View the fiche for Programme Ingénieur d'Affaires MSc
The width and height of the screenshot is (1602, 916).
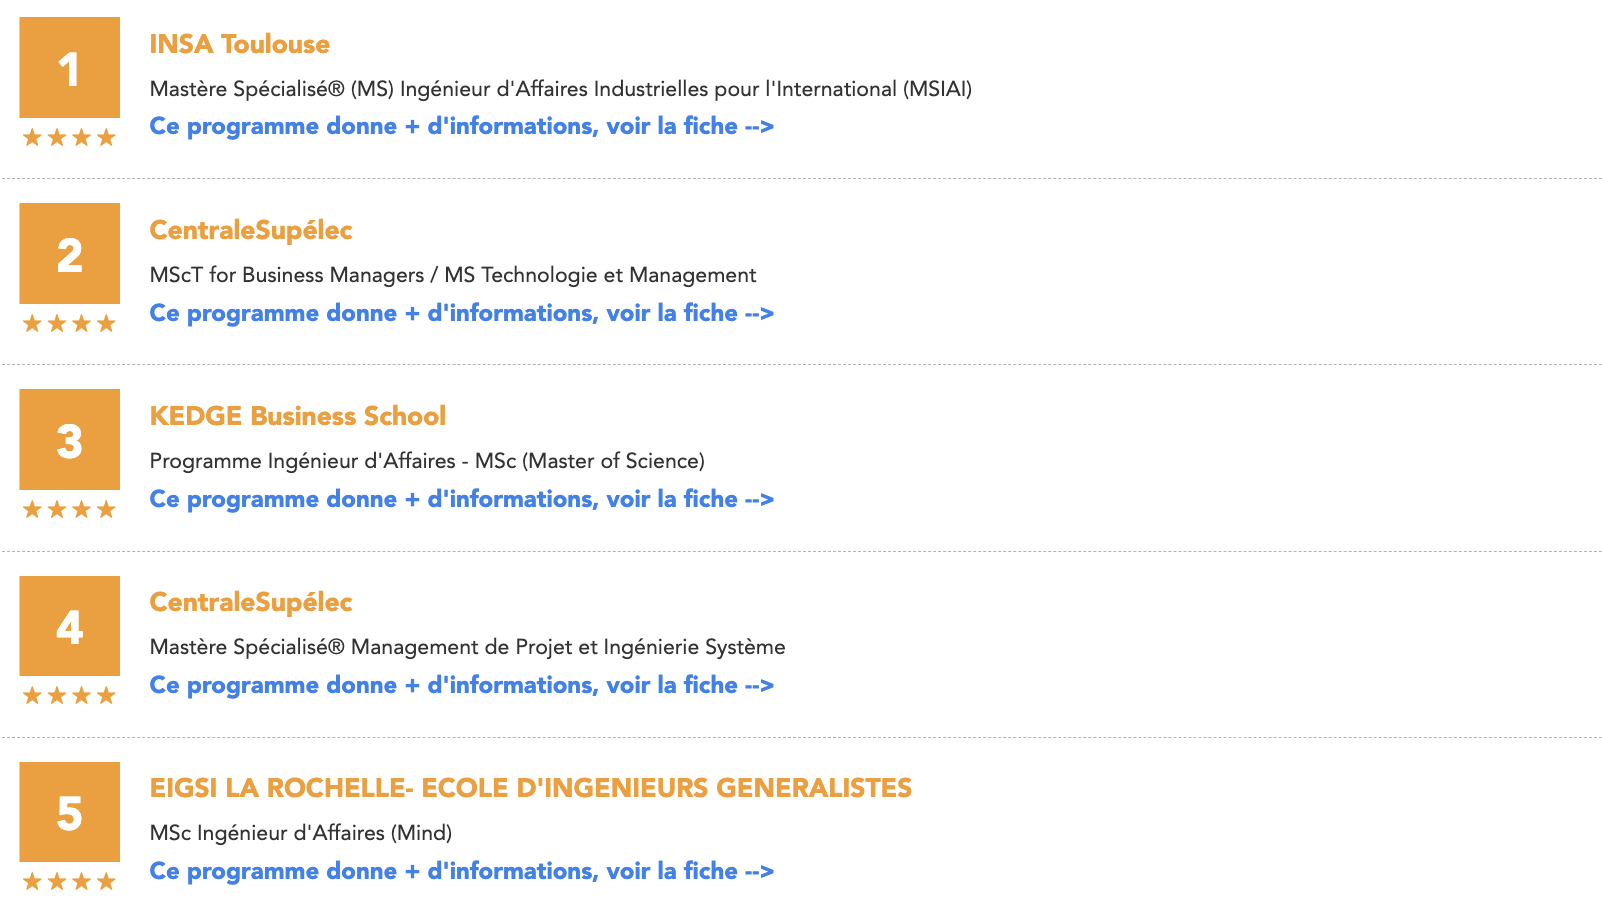tap(461, 499)
